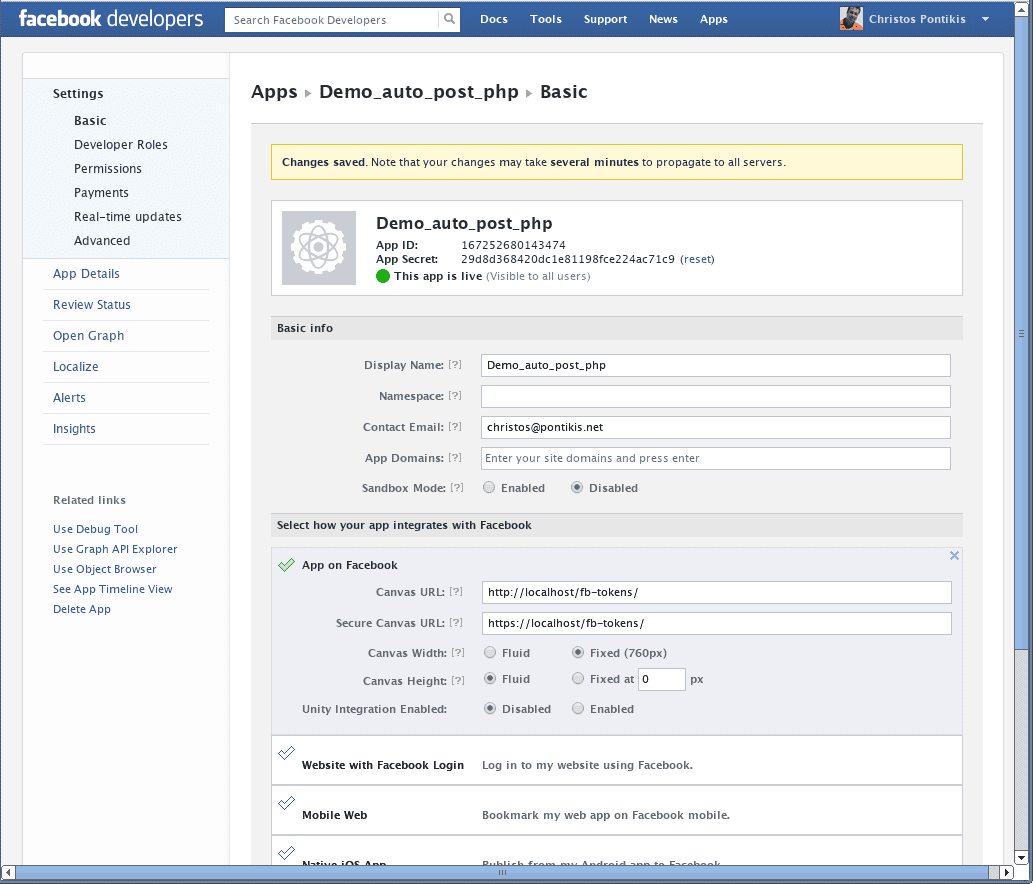Screen dimensions: 1033x884
Task: Click the search magnifier icon
Action: (449, 19)
